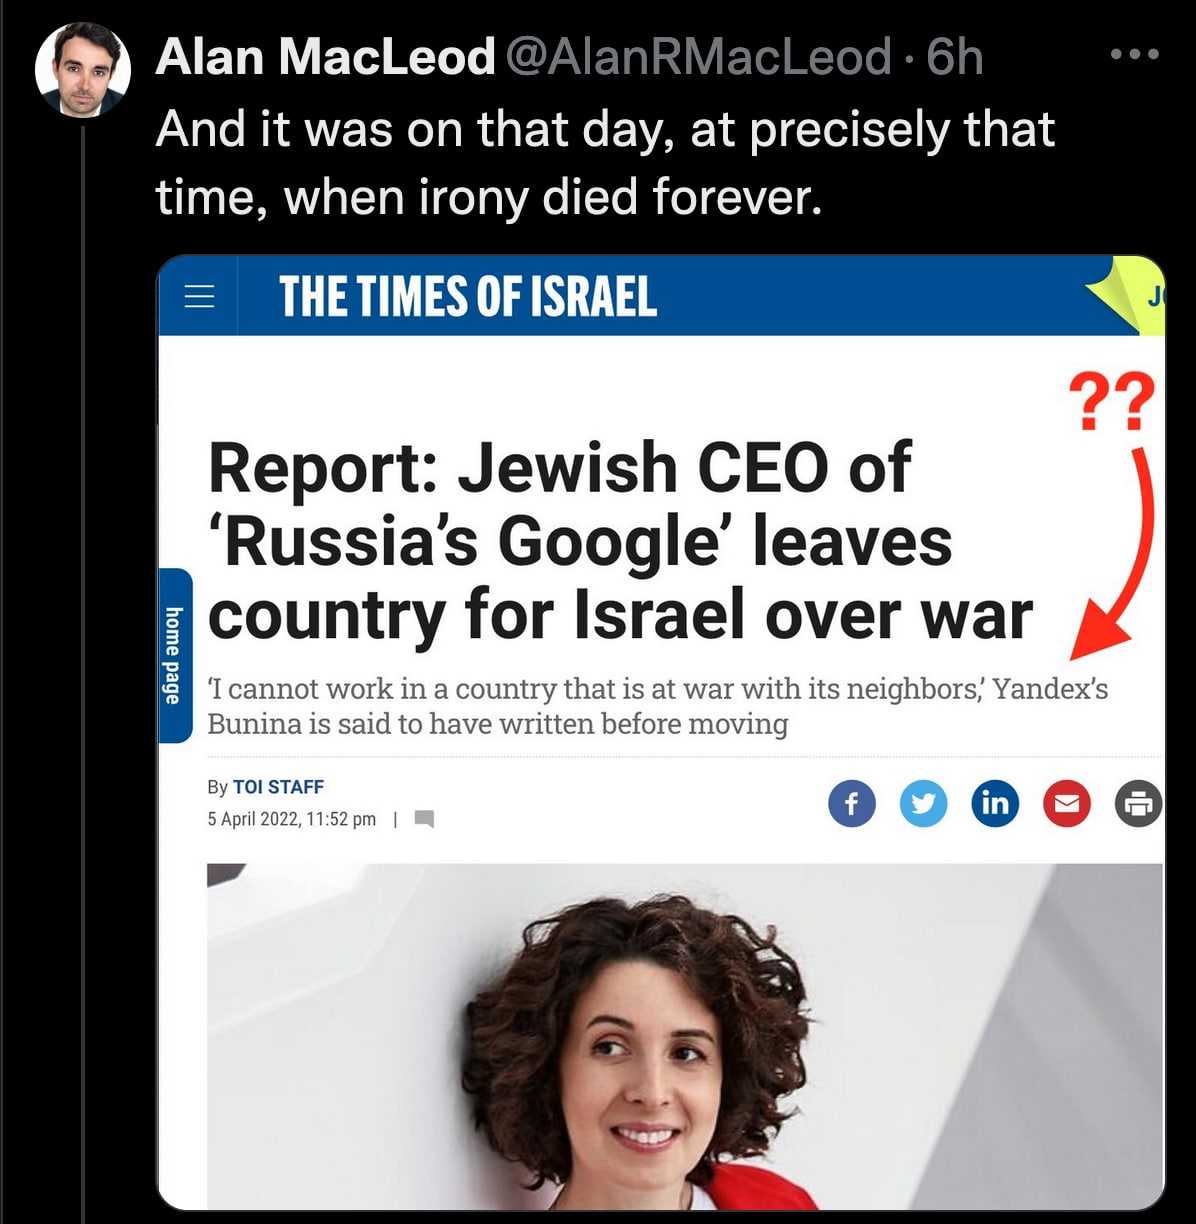Open the tweet's three-dot more options menu
The width and height of the screenshot is (1196, 1224).
click(1135, 55)
